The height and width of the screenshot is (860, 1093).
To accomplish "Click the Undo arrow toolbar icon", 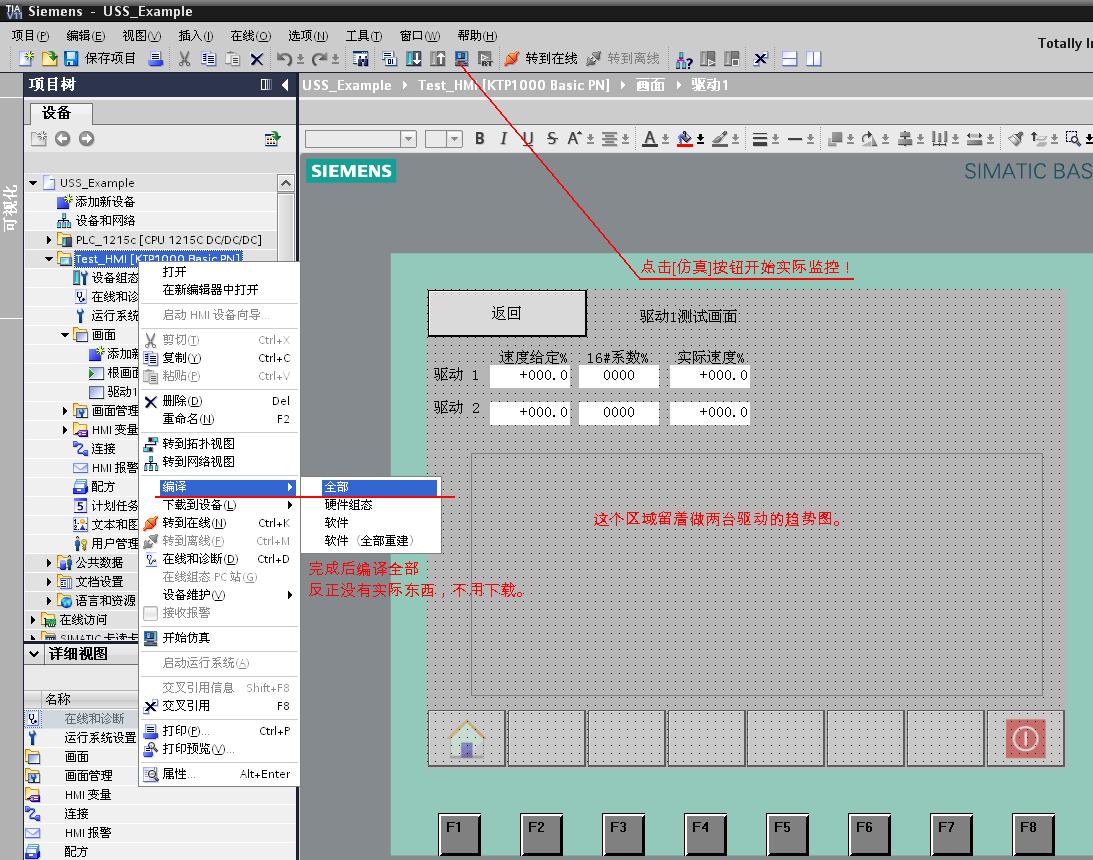I will 284,59.
